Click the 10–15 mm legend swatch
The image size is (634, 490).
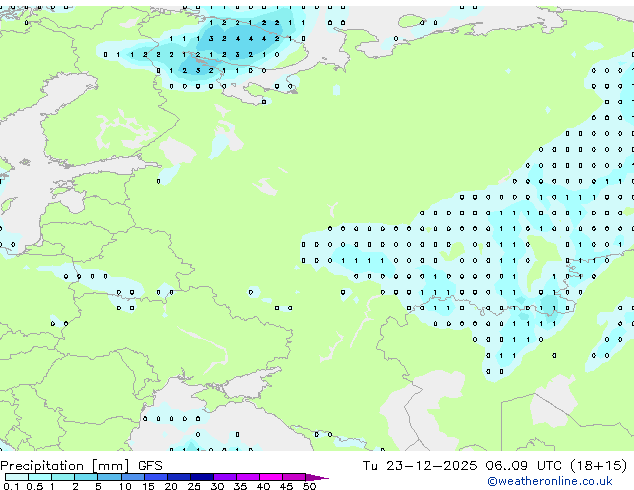click(132, 477)
